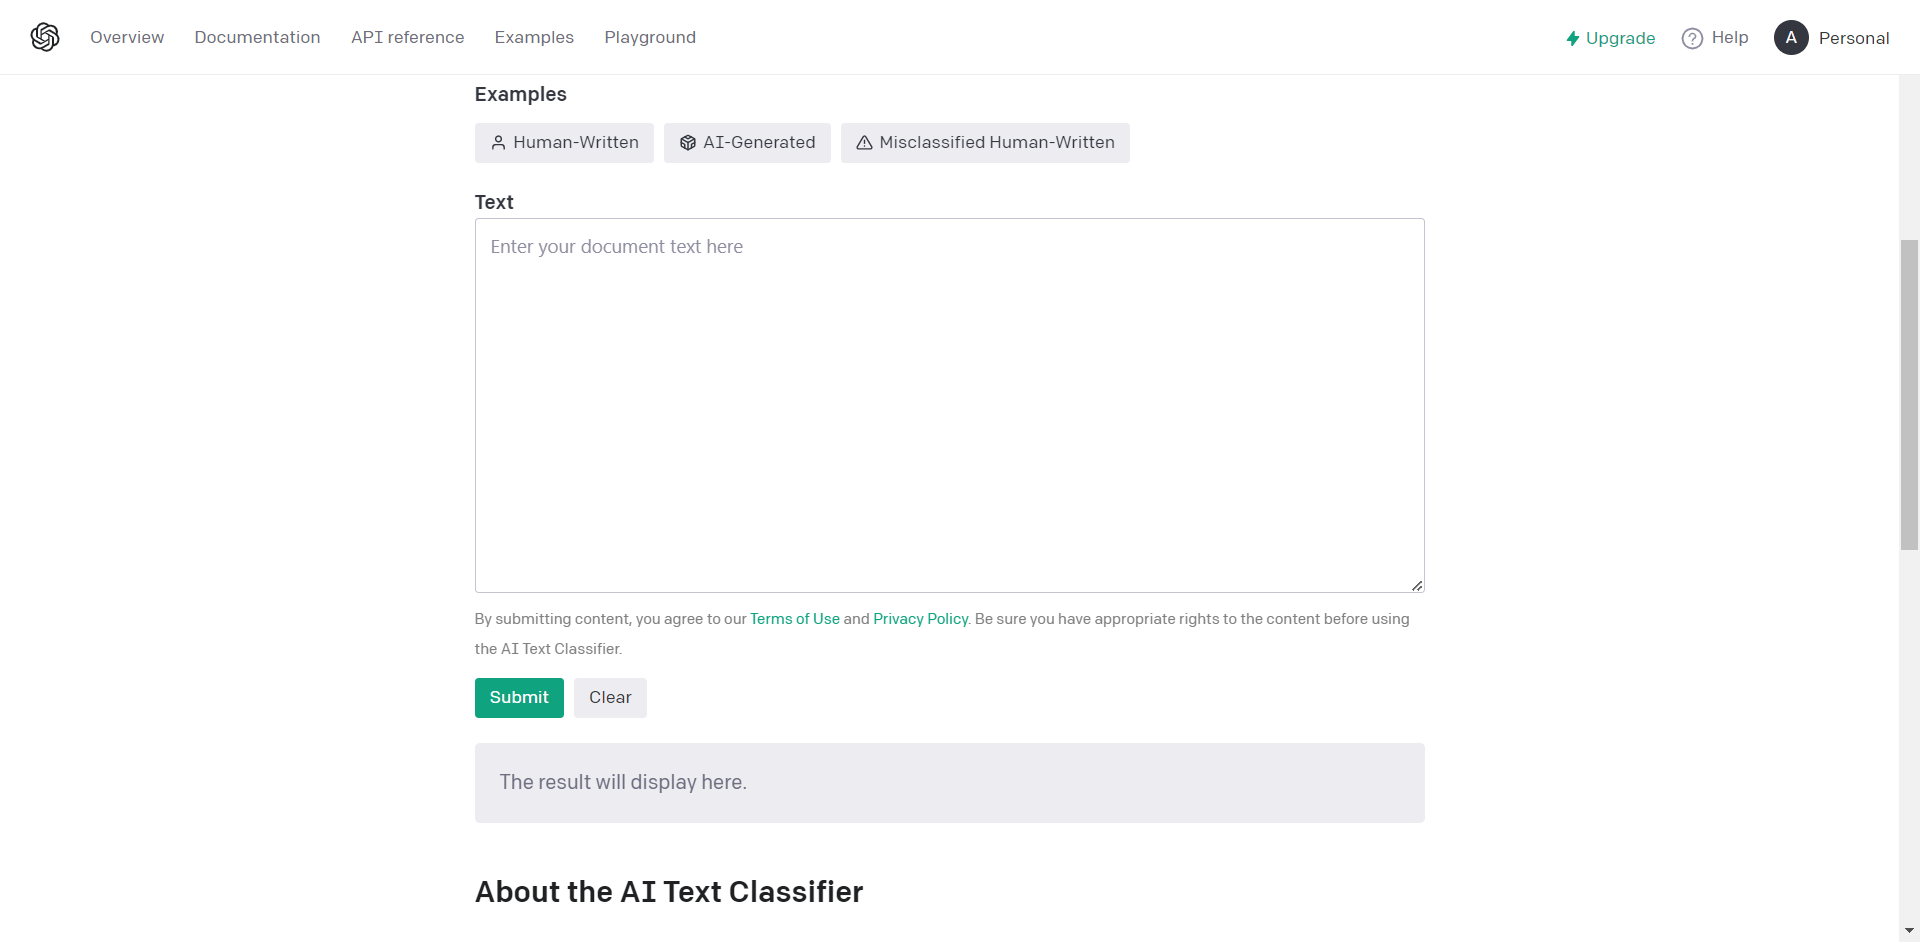Screen dimensions: 1920x943
Task: Submit the document text
Action: point(519,698)
